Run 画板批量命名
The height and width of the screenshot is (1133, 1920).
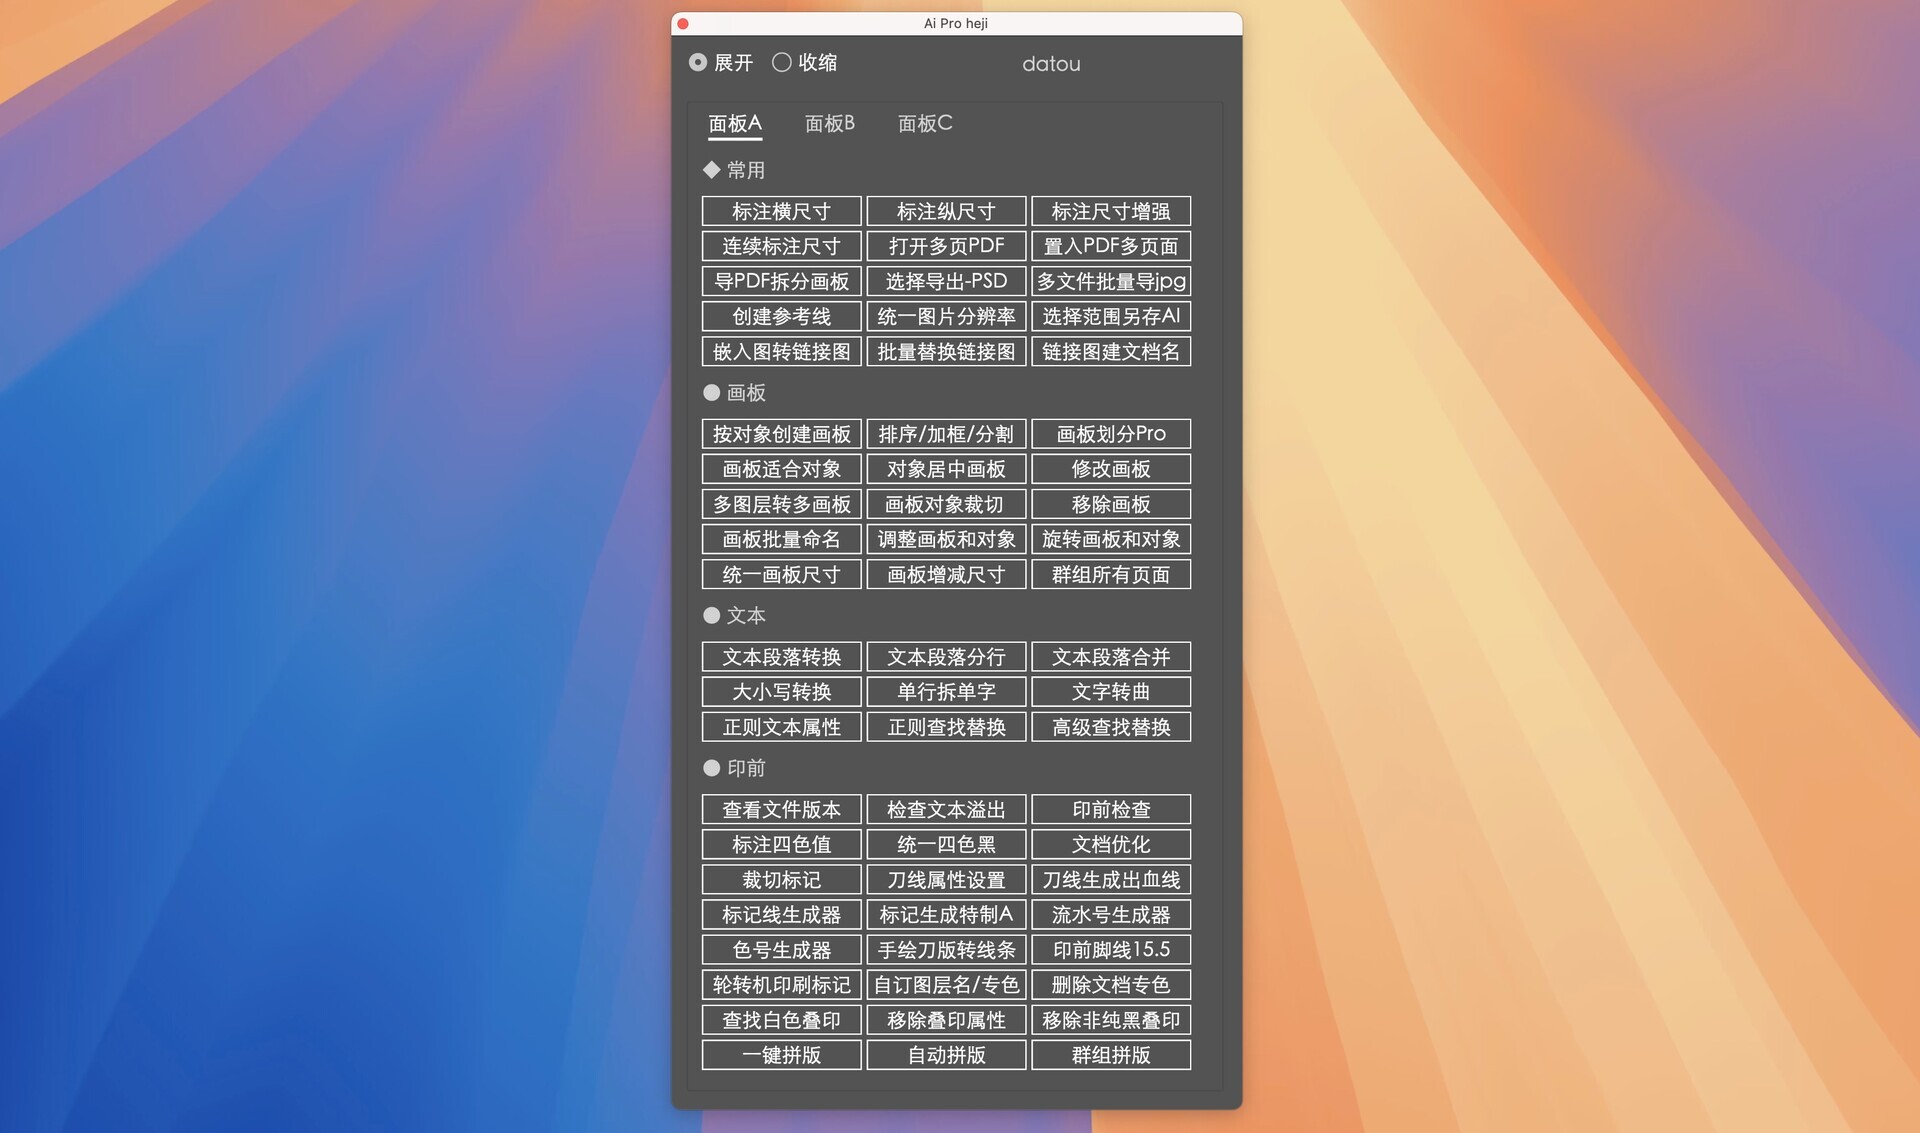pos(782,539)
